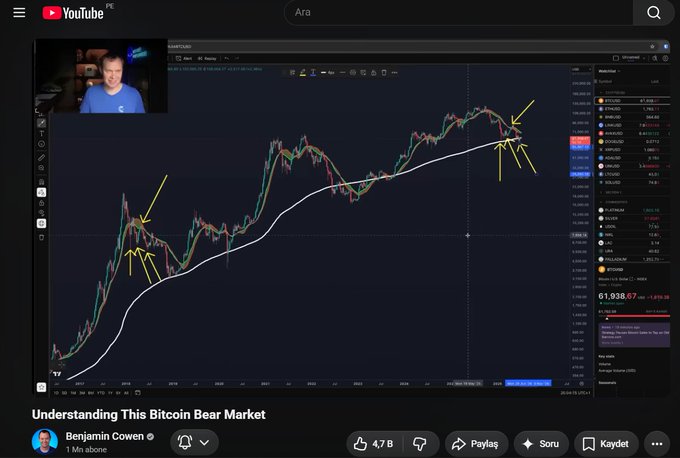
Task: Select BTCUSD row in watchlist
Action: [634, 101]
